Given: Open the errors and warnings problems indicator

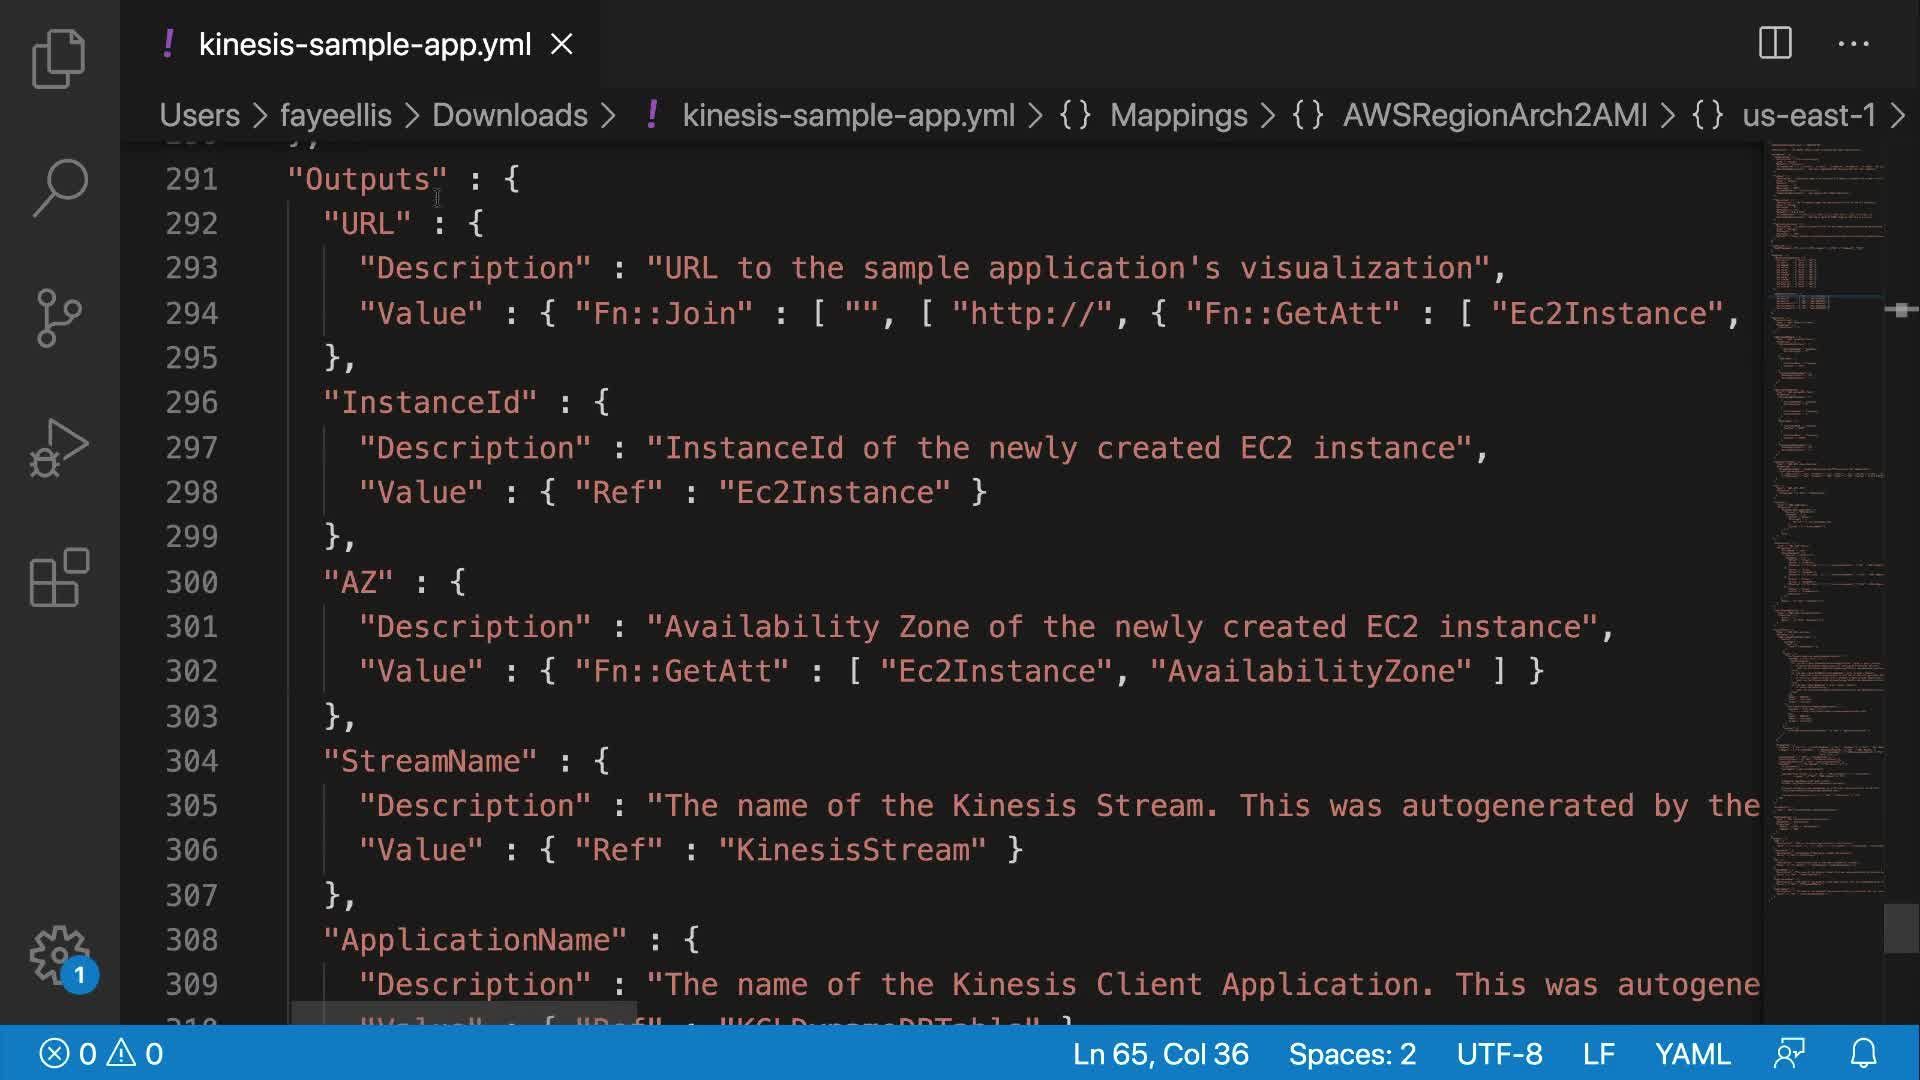Looking at the screenshot, I should click(101, 1053).
